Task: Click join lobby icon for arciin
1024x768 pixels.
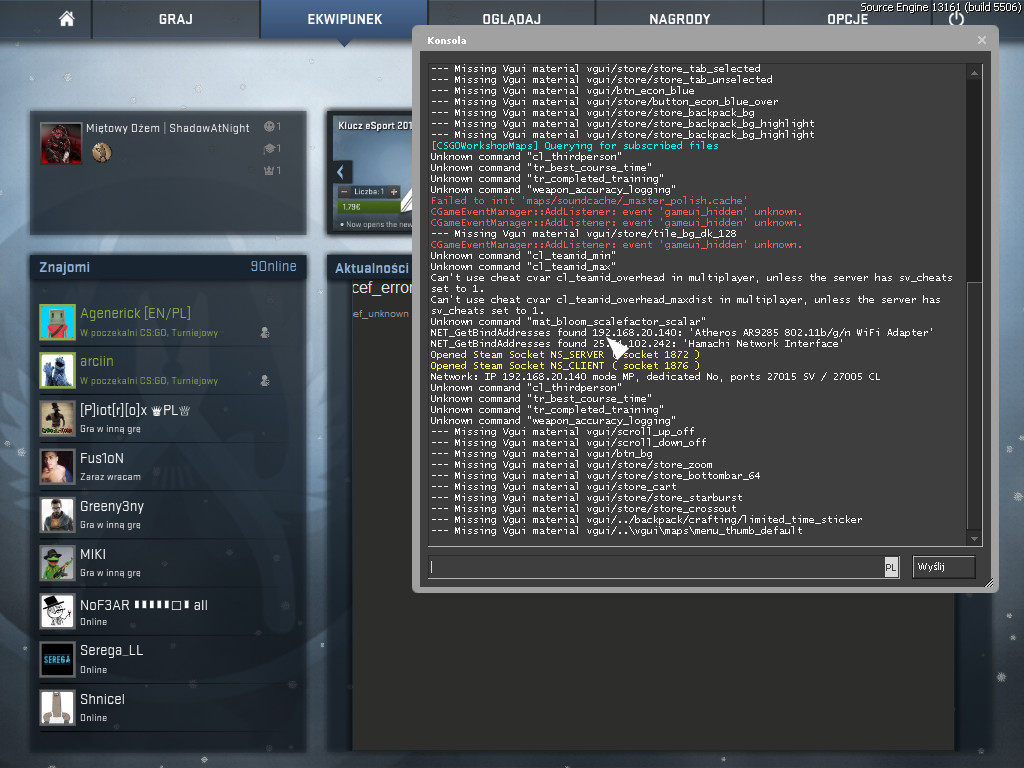Action: [264, 380]
